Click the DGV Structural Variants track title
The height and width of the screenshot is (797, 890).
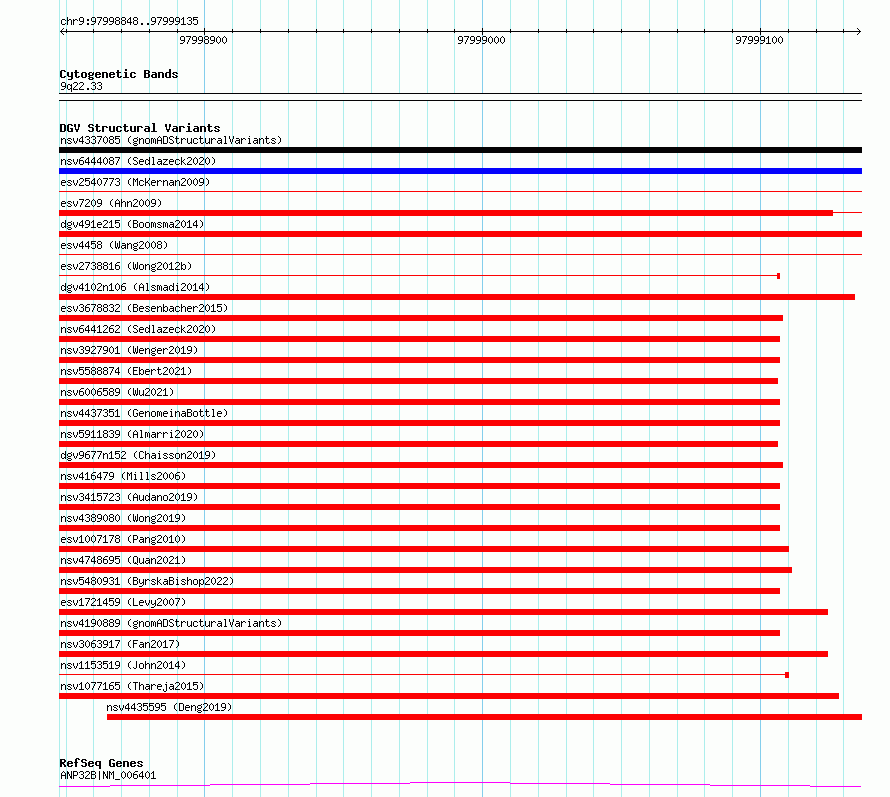(140, 128)
